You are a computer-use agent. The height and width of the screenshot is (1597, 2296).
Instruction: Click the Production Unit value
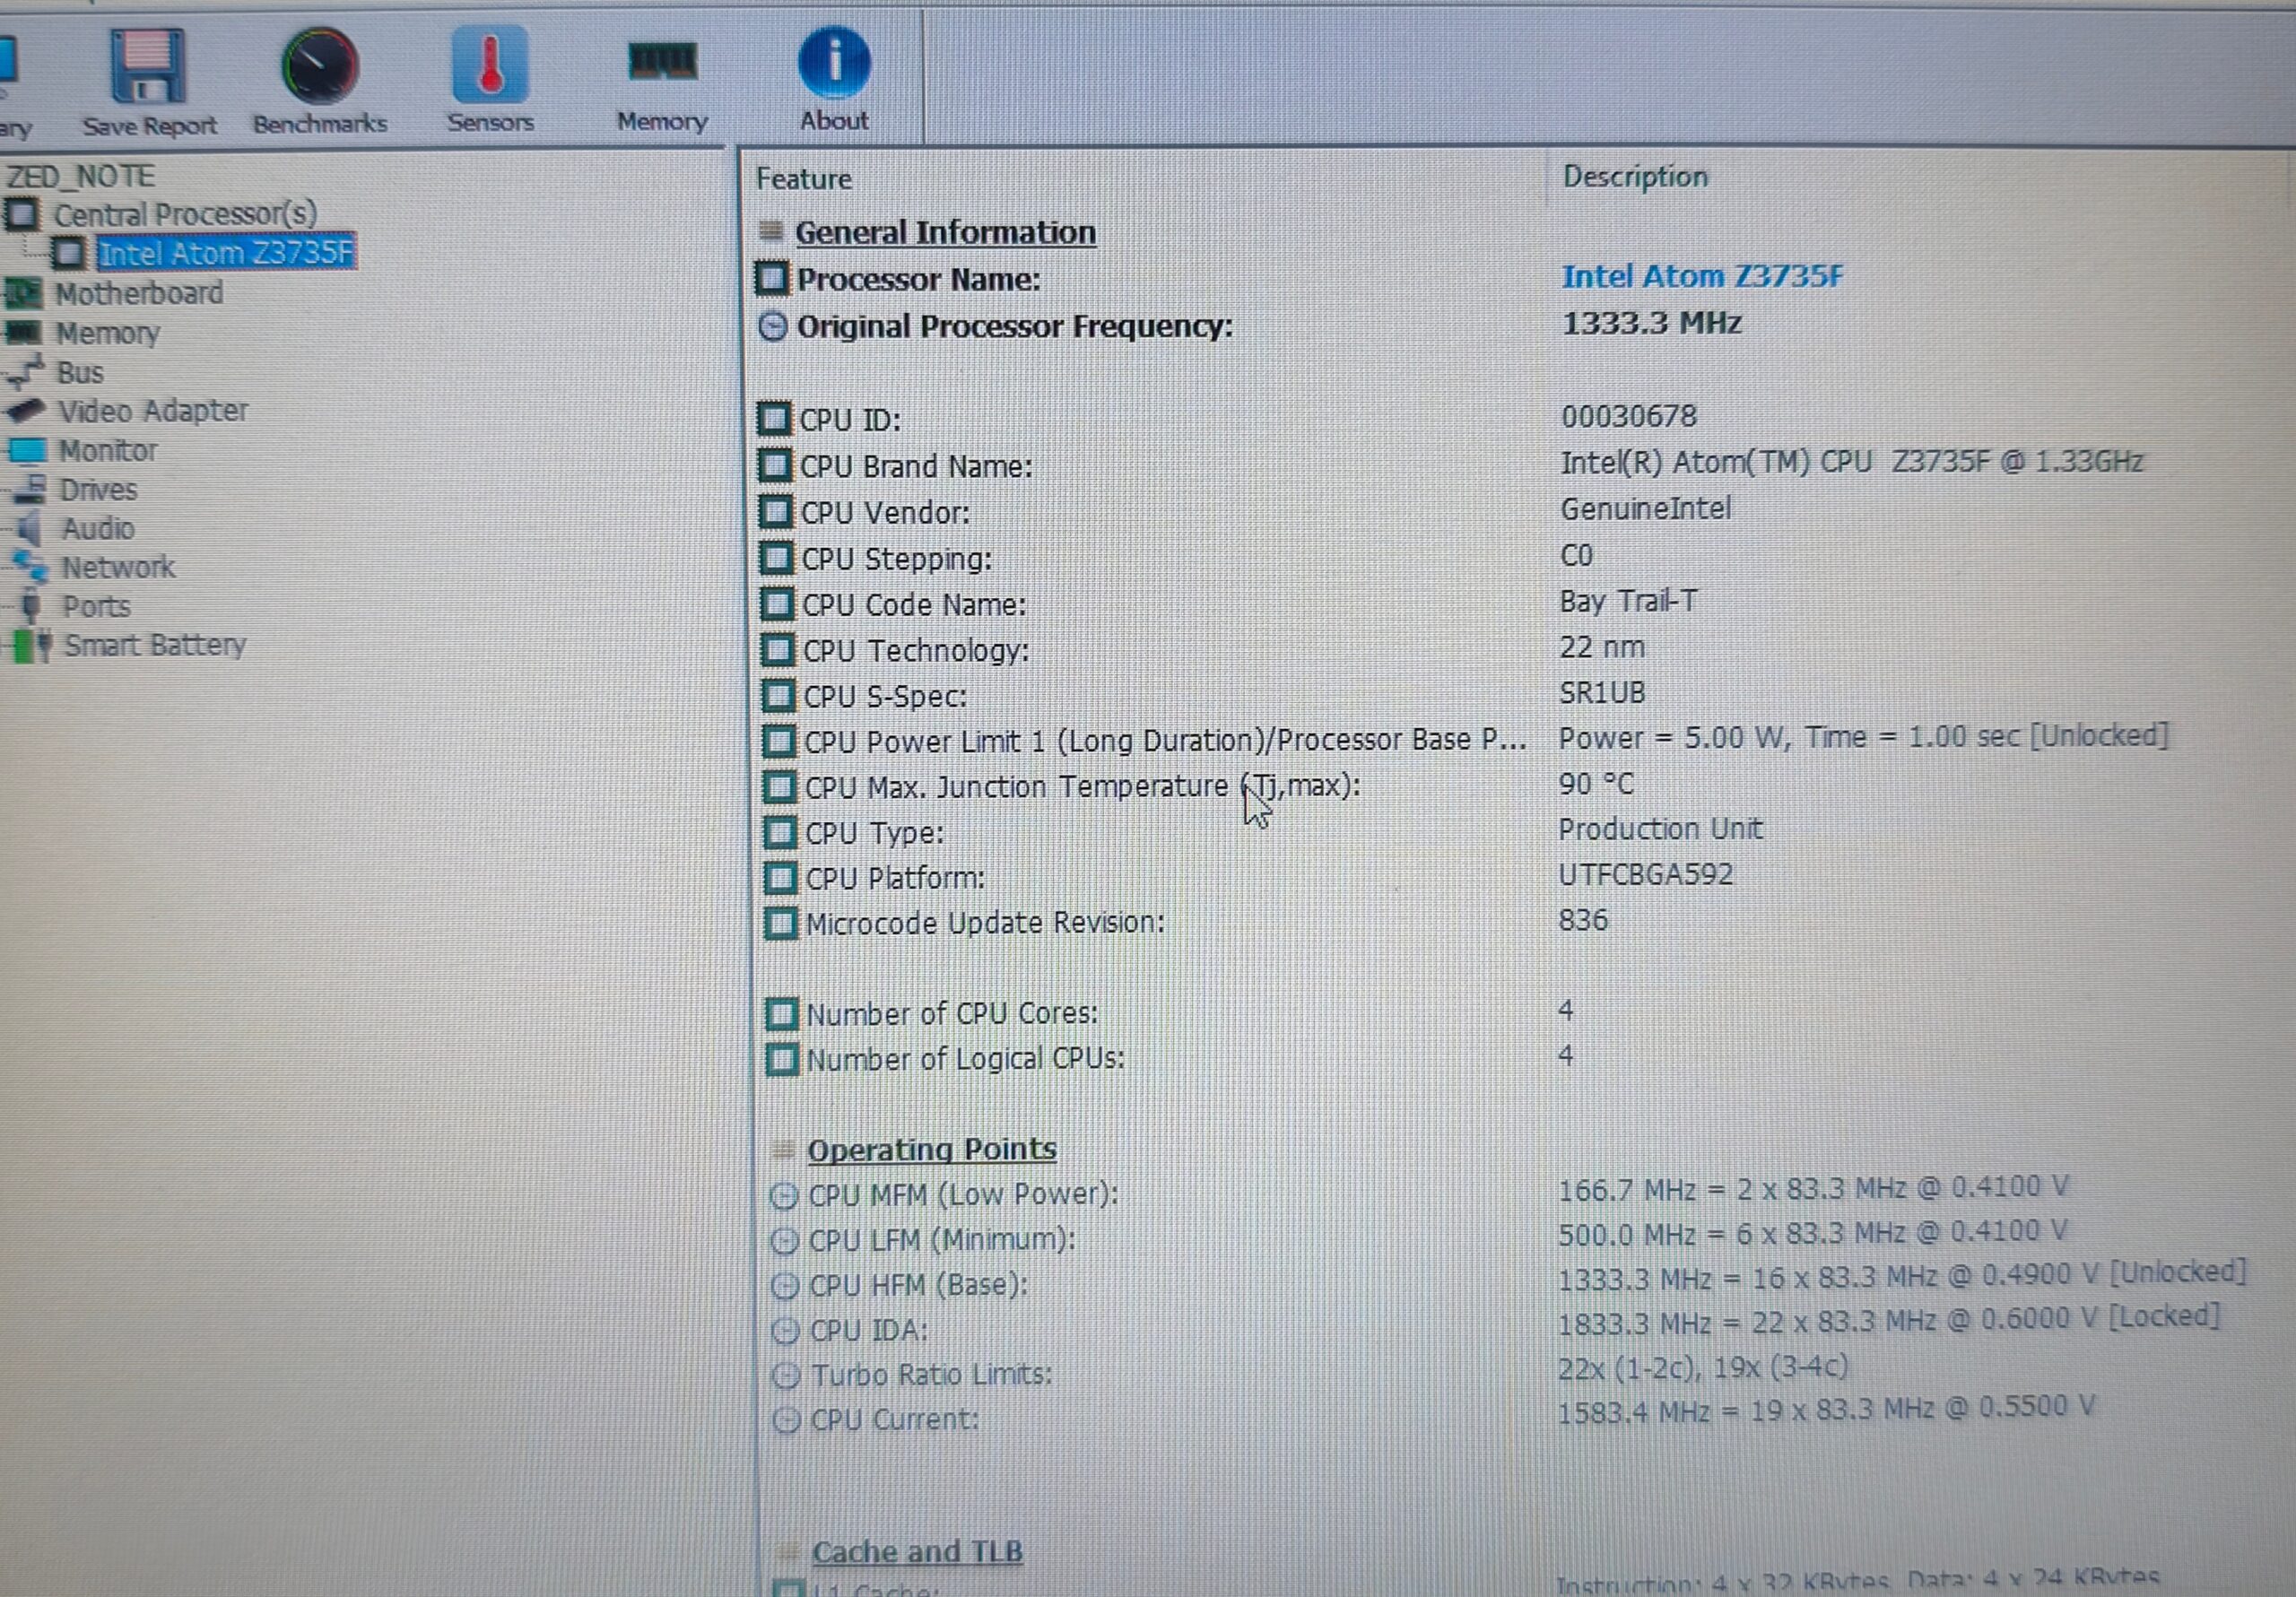pyautogui.click(x=1660, y=829)
